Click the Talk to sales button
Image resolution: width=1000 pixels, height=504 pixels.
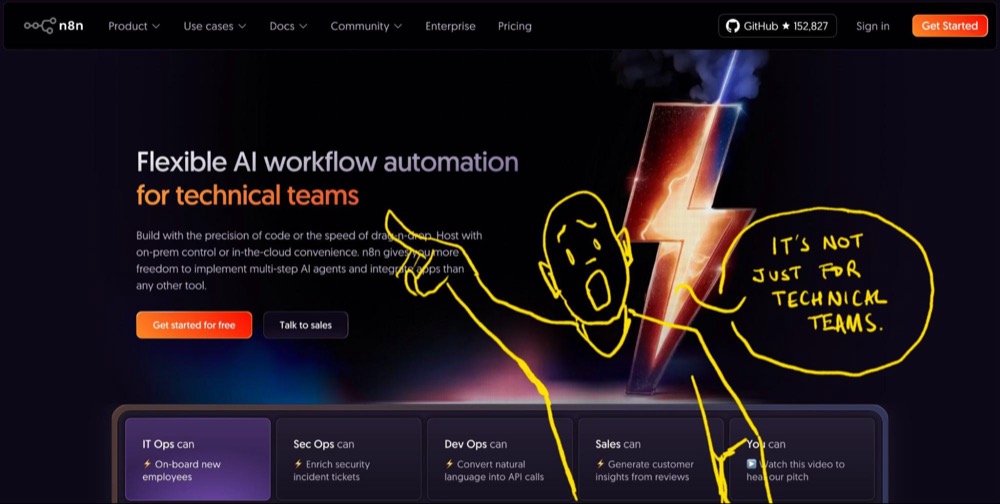(305, 325)
